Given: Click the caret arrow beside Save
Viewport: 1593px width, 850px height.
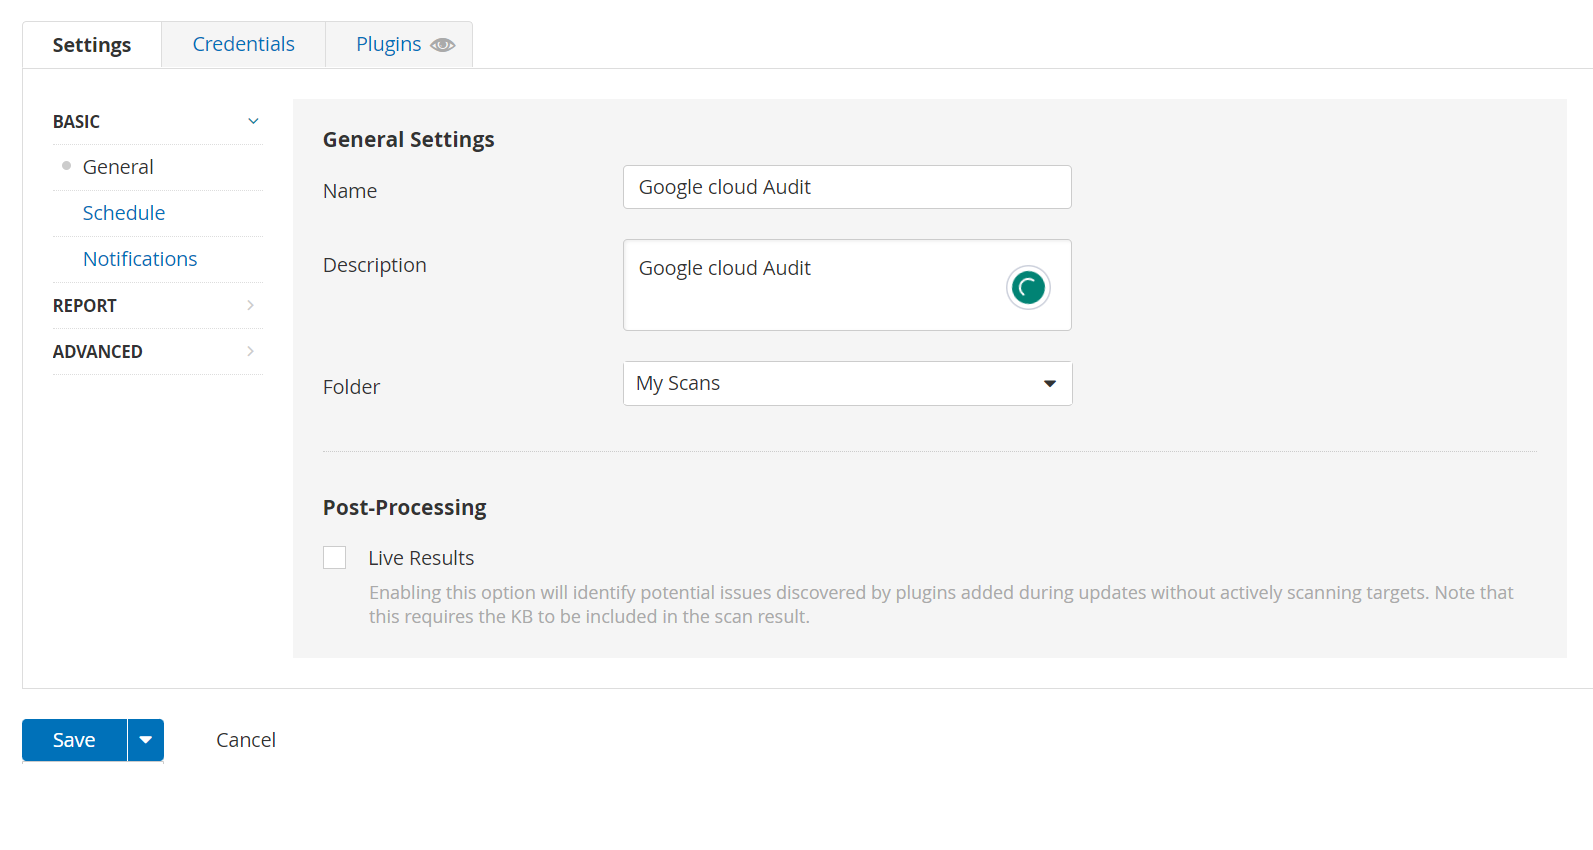Looking at the screenshot, I should [x=146, y=740].
